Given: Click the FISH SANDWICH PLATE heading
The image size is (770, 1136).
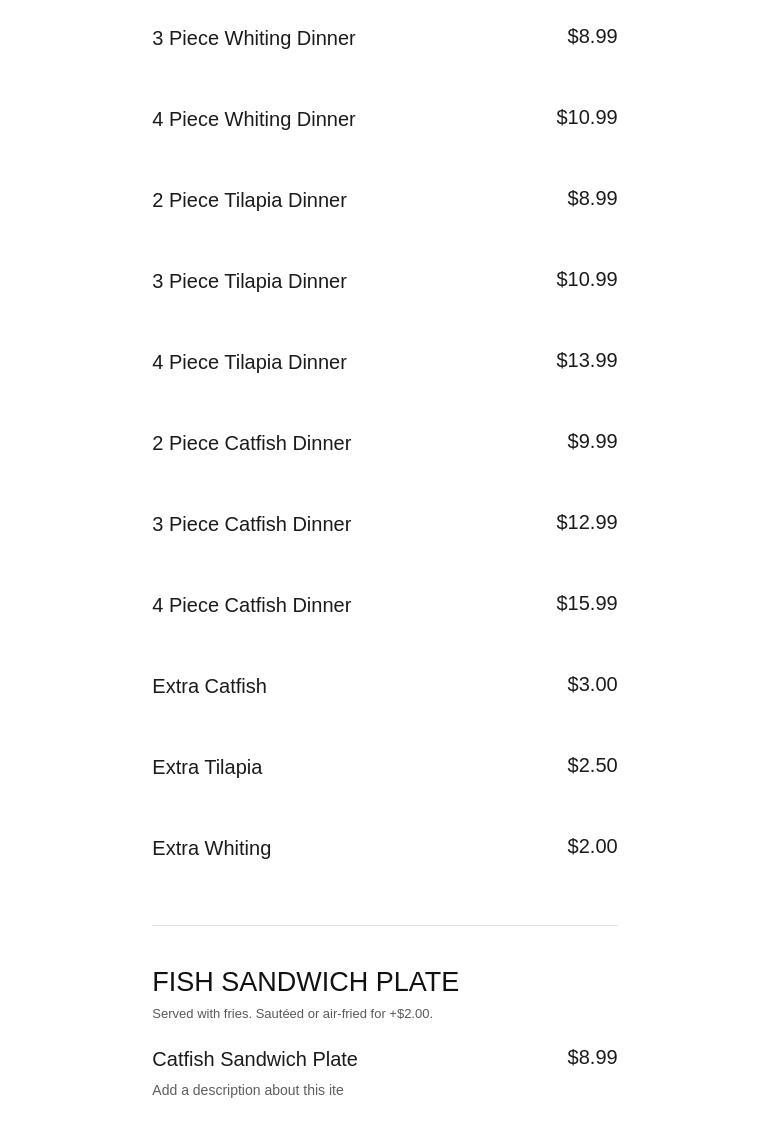Looking at the screenshot, I should (305, 982).
